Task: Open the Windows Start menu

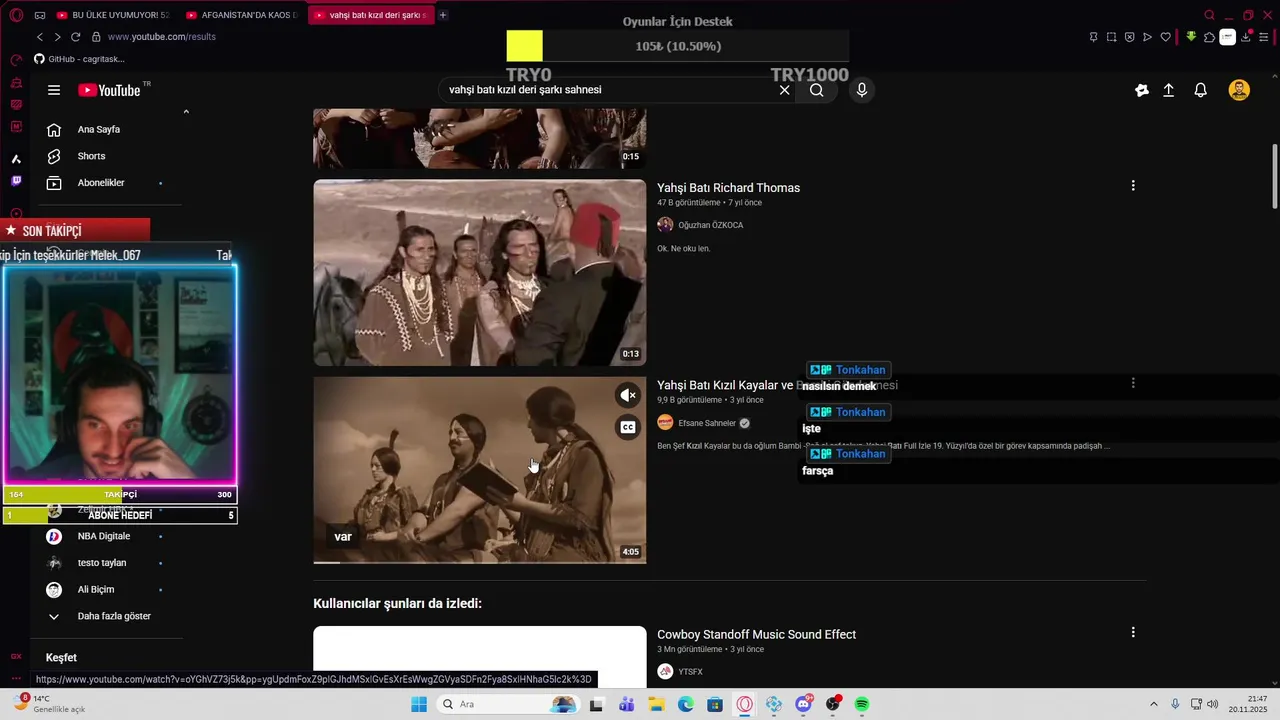Action: tap(419, 705)
